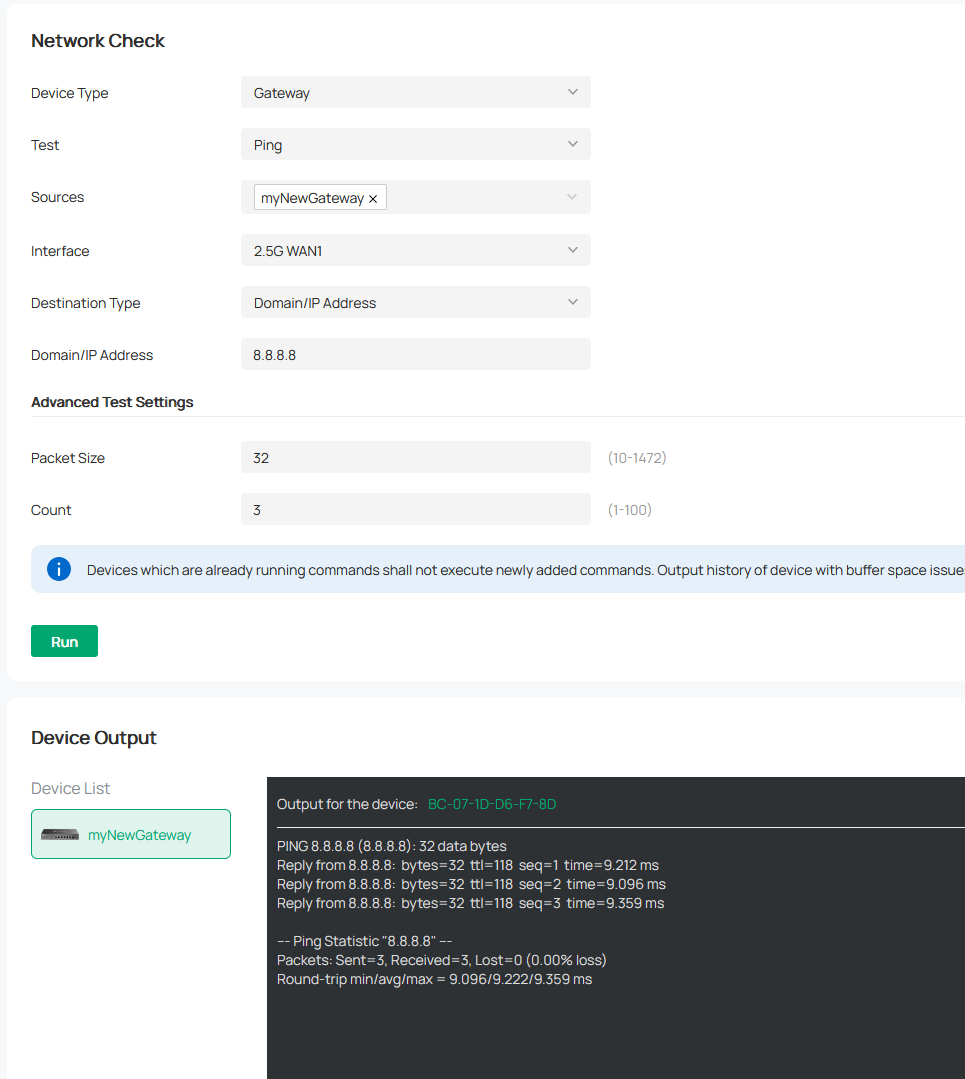Expand the Sources dropdown arrow
This screenshot has width=965, height=1079.
coord(572,197)
